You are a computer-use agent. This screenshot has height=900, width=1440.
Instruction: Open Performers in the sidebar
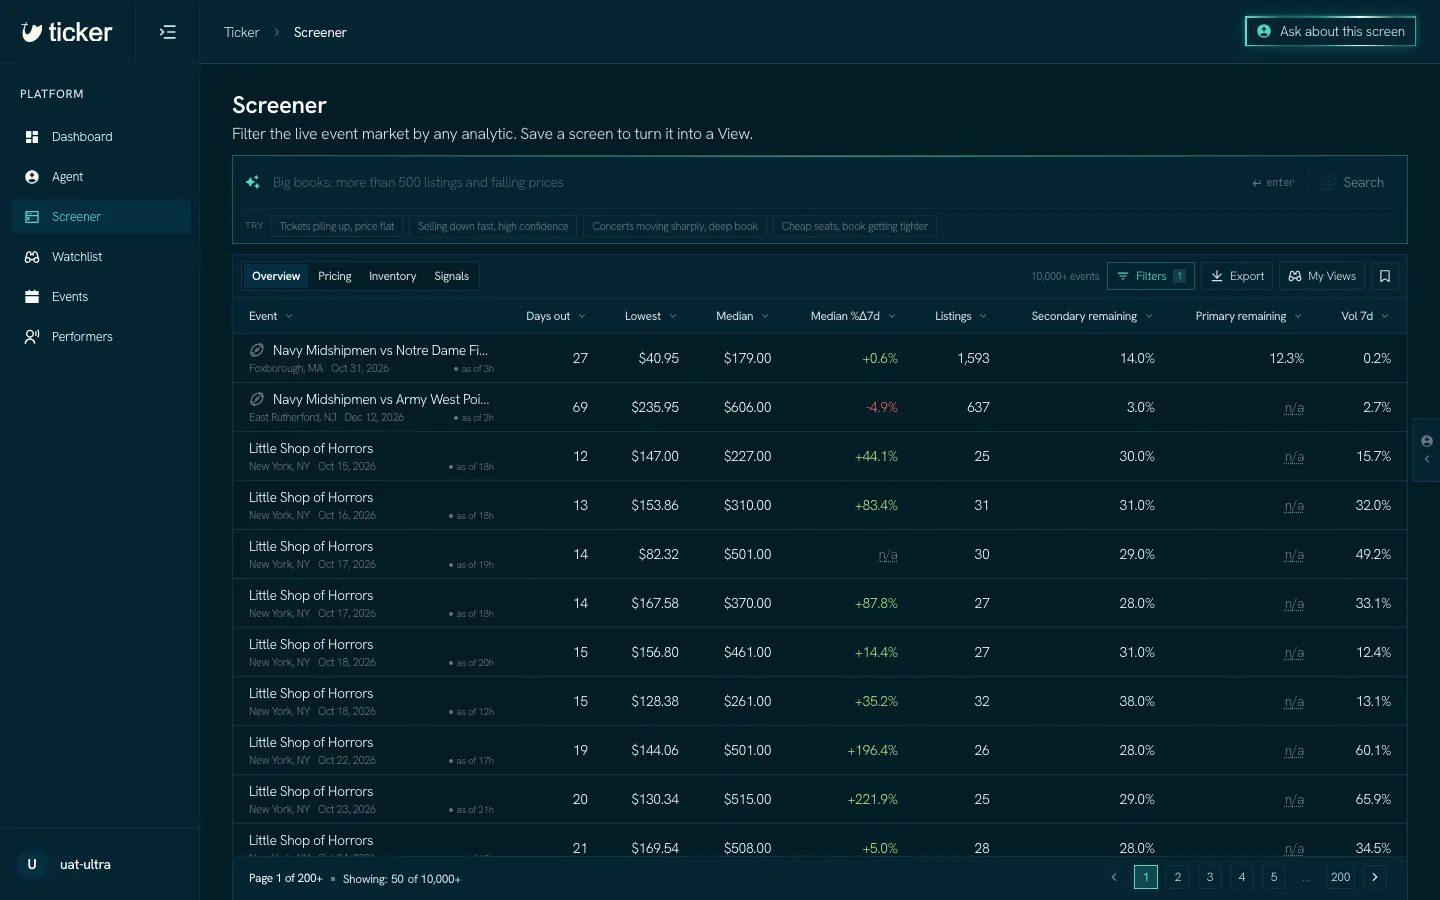tap(101, 337)
